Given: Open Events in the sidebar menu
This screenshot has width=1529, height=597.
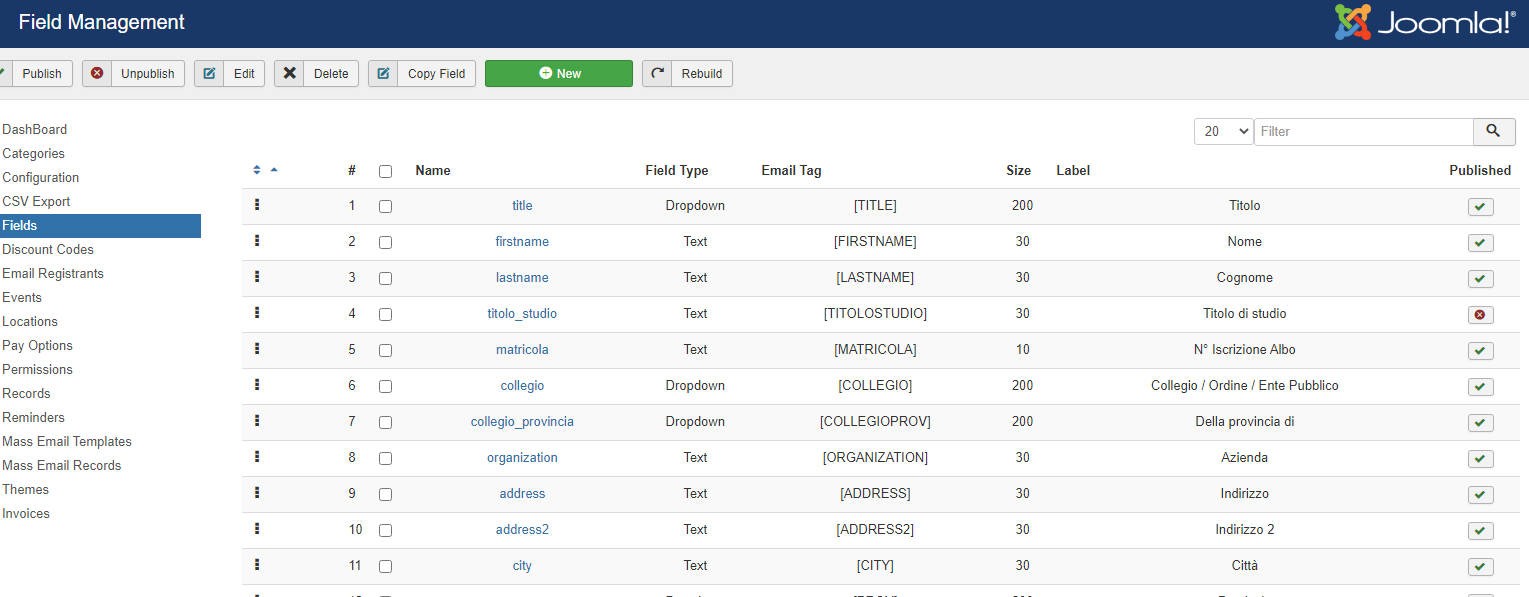Looking at the screenshot, I should [22, 297].
